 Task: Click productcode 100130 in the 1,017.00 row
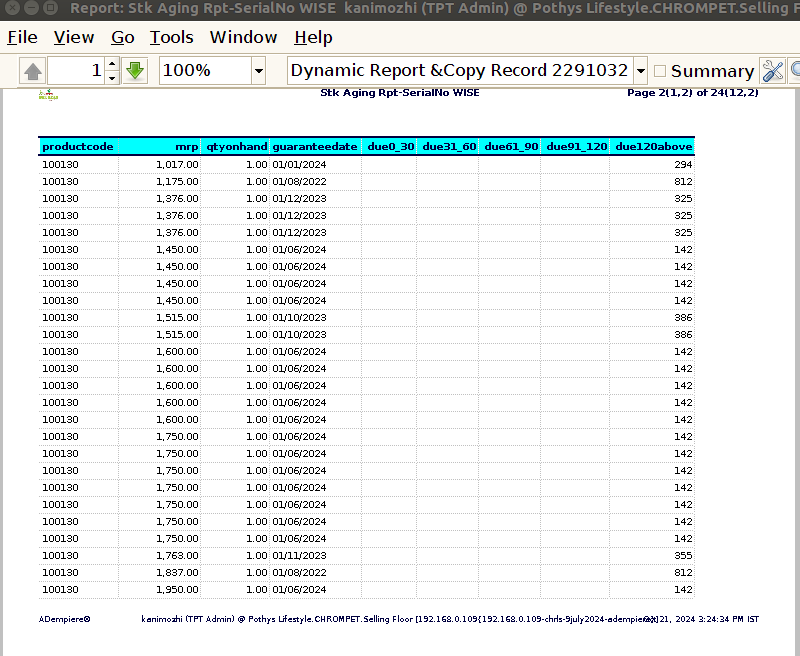pos(60,165)
